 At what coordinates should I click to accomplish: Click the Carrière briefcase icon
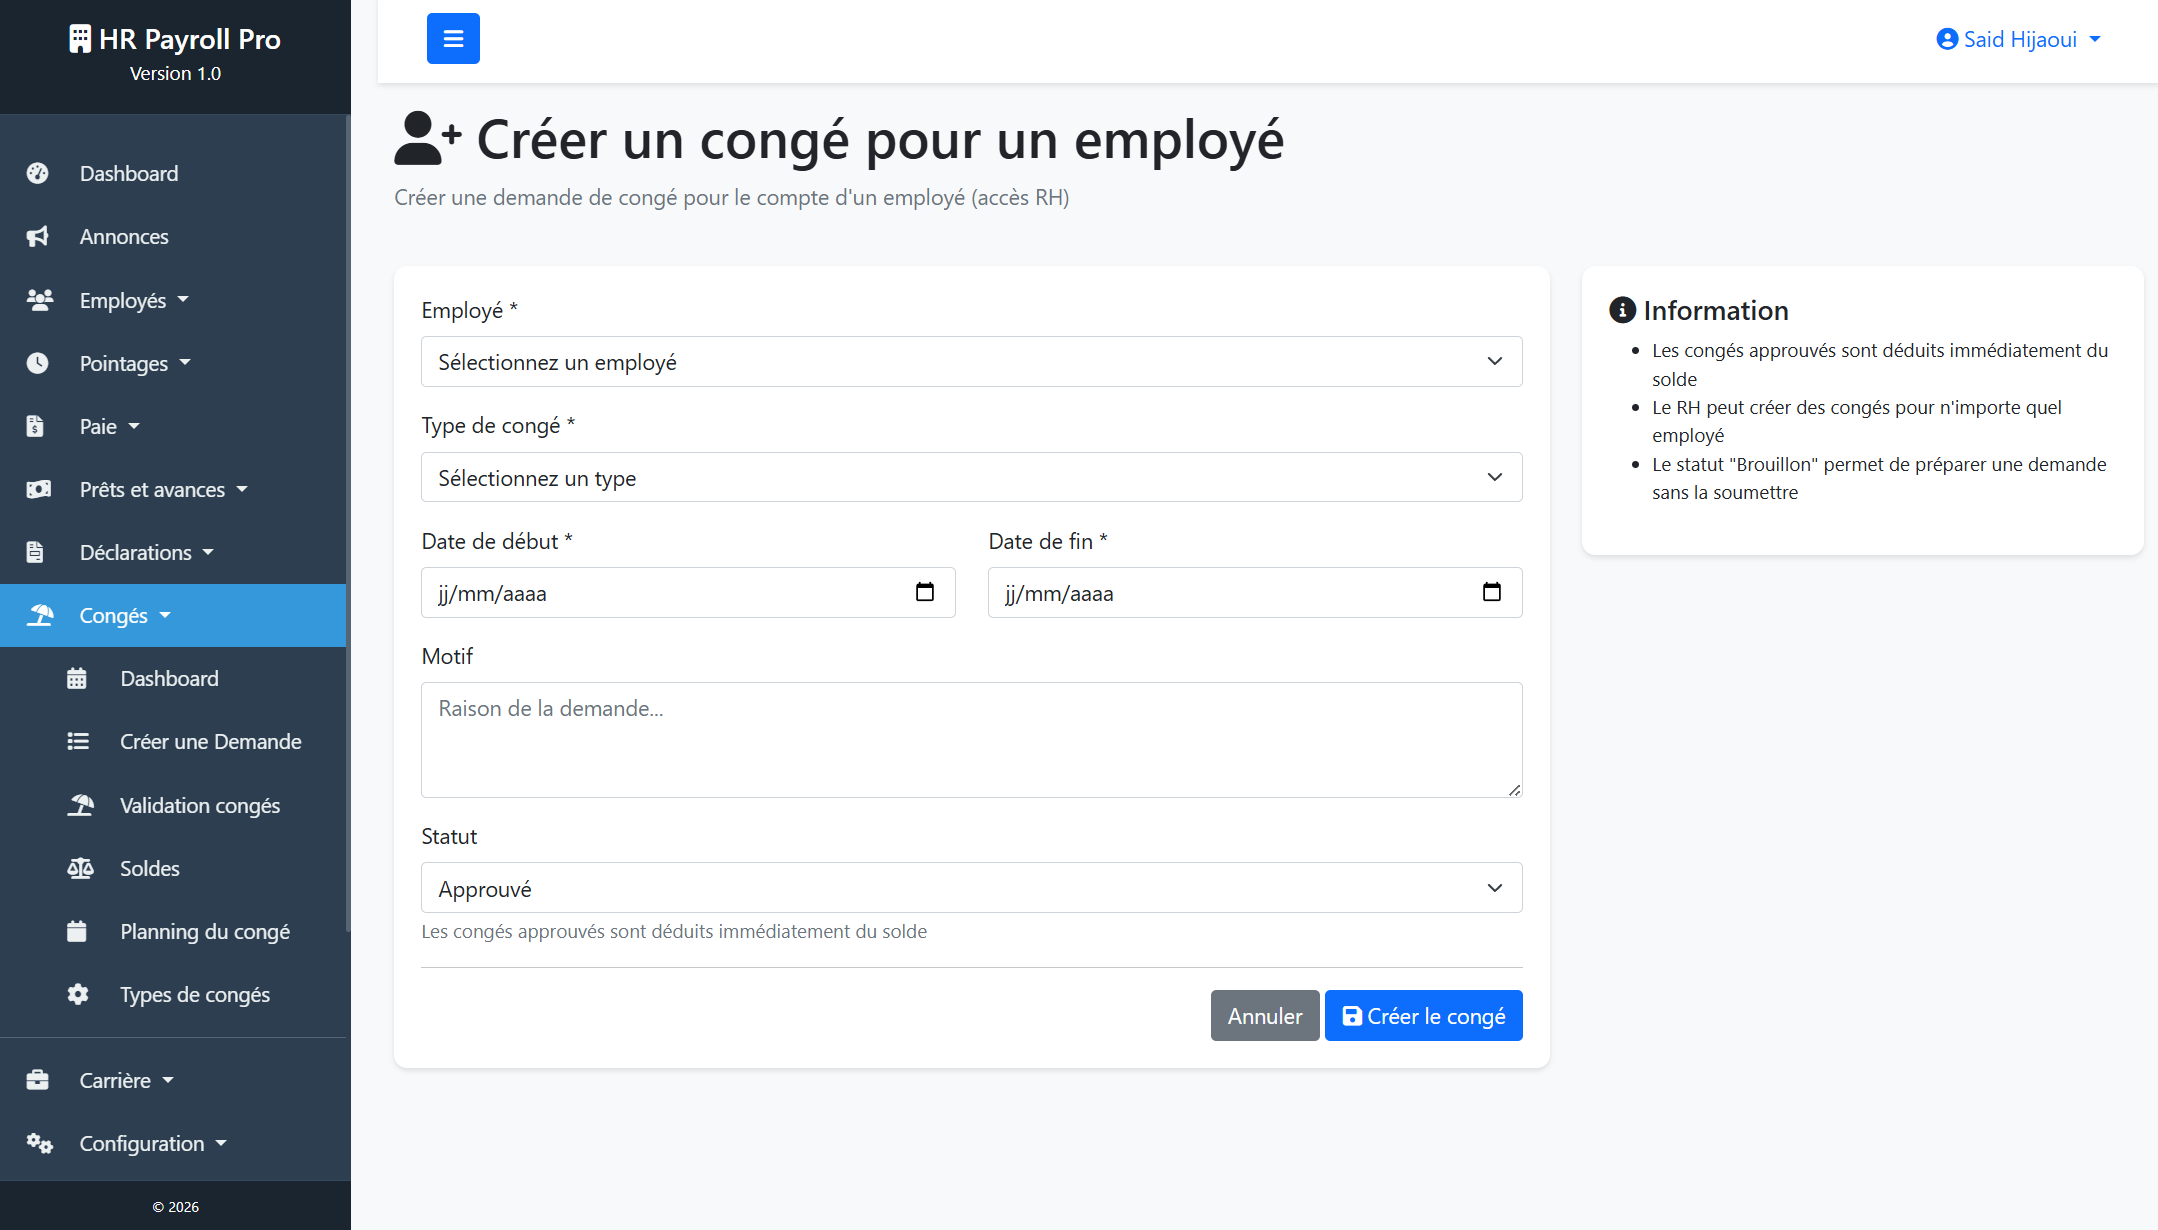[38, 1080]
